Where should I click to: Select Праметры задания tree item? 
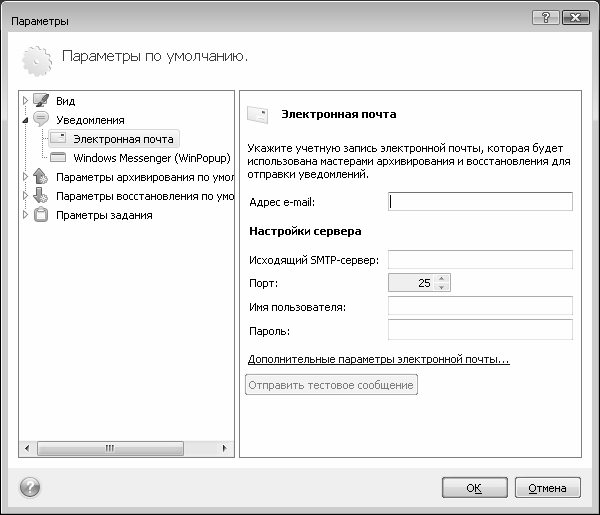pyautogui.click(x=104, y=215)
